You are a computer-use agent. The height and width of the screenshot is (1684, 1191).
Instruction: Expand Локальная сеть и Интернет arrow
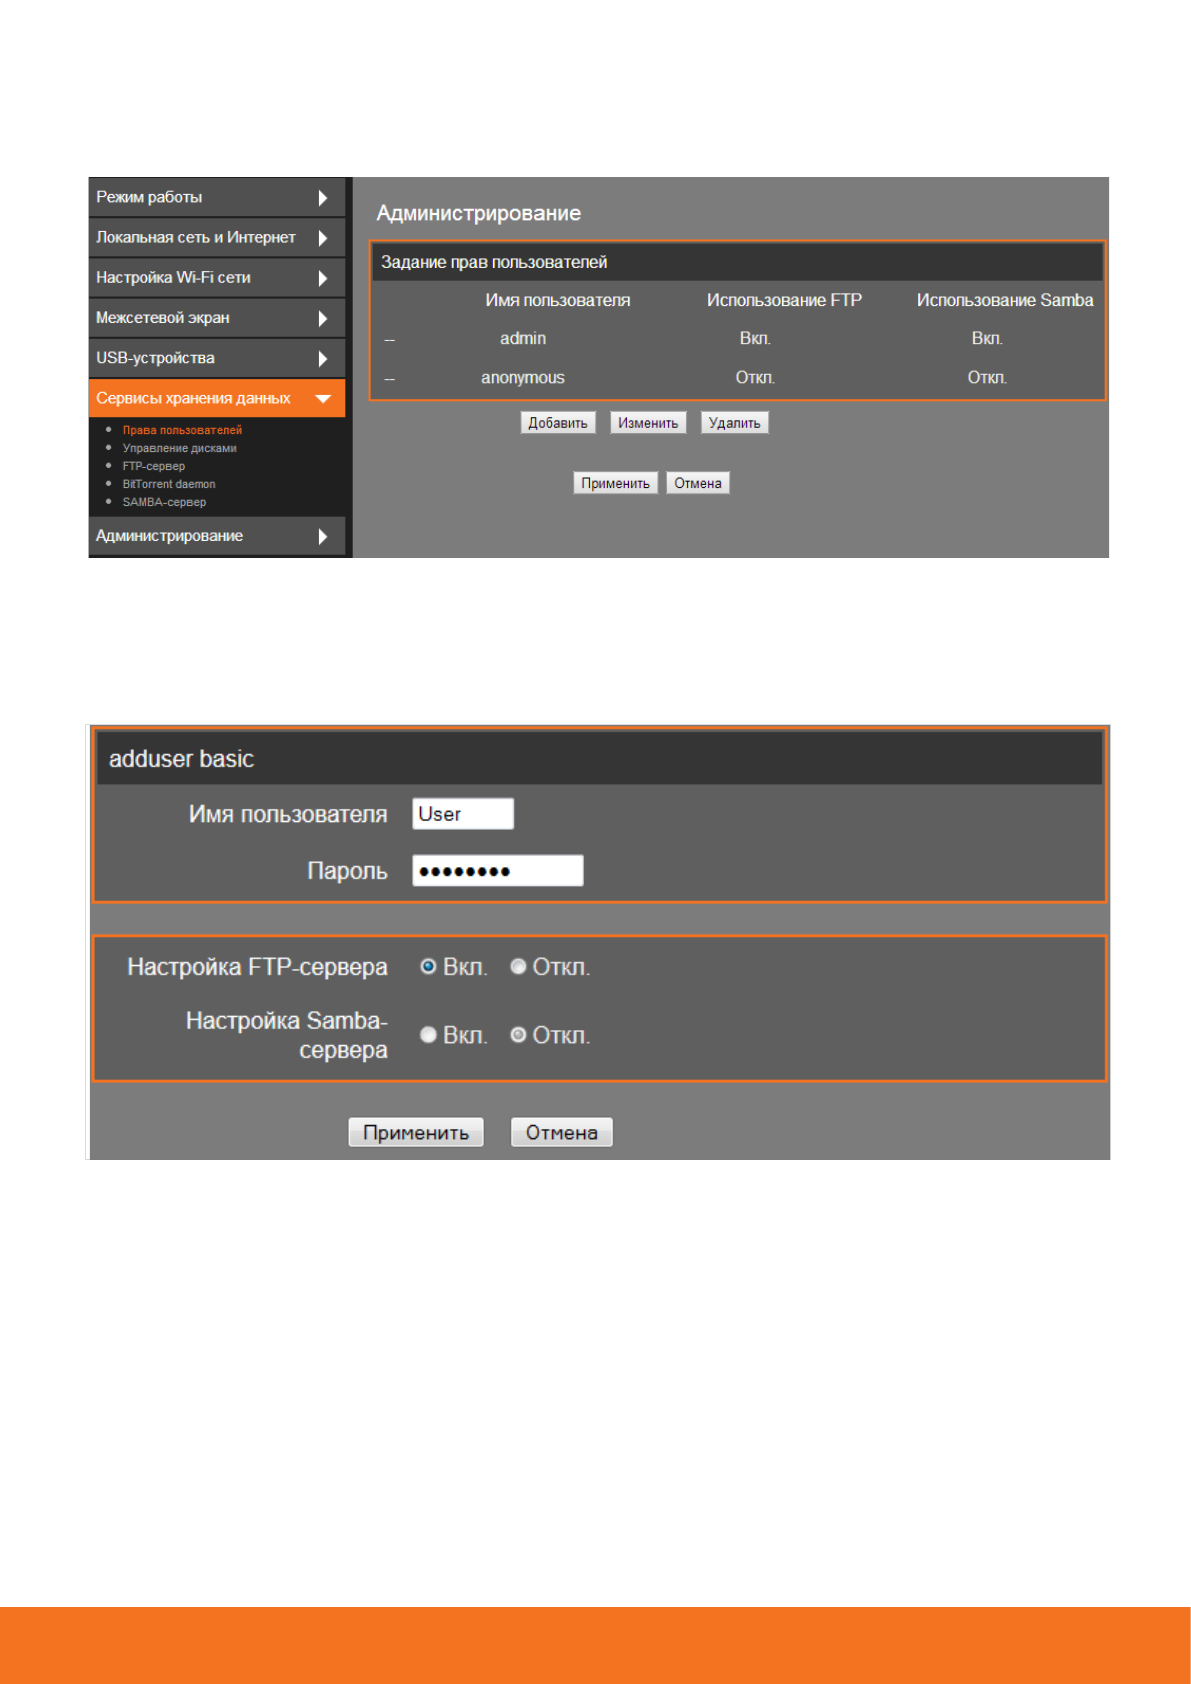322,238
